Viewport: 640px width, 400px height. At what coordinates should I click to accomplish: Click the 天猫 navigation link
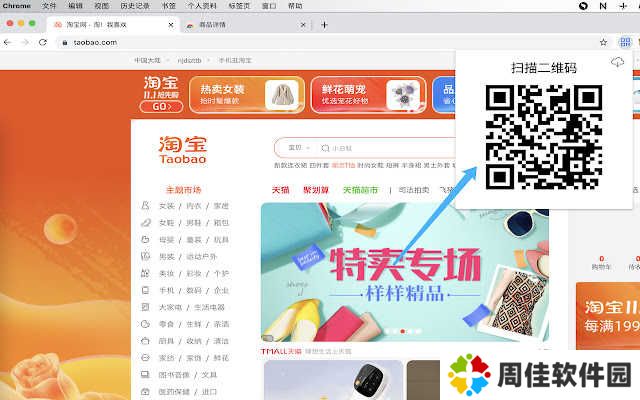(x=280, y=189)
